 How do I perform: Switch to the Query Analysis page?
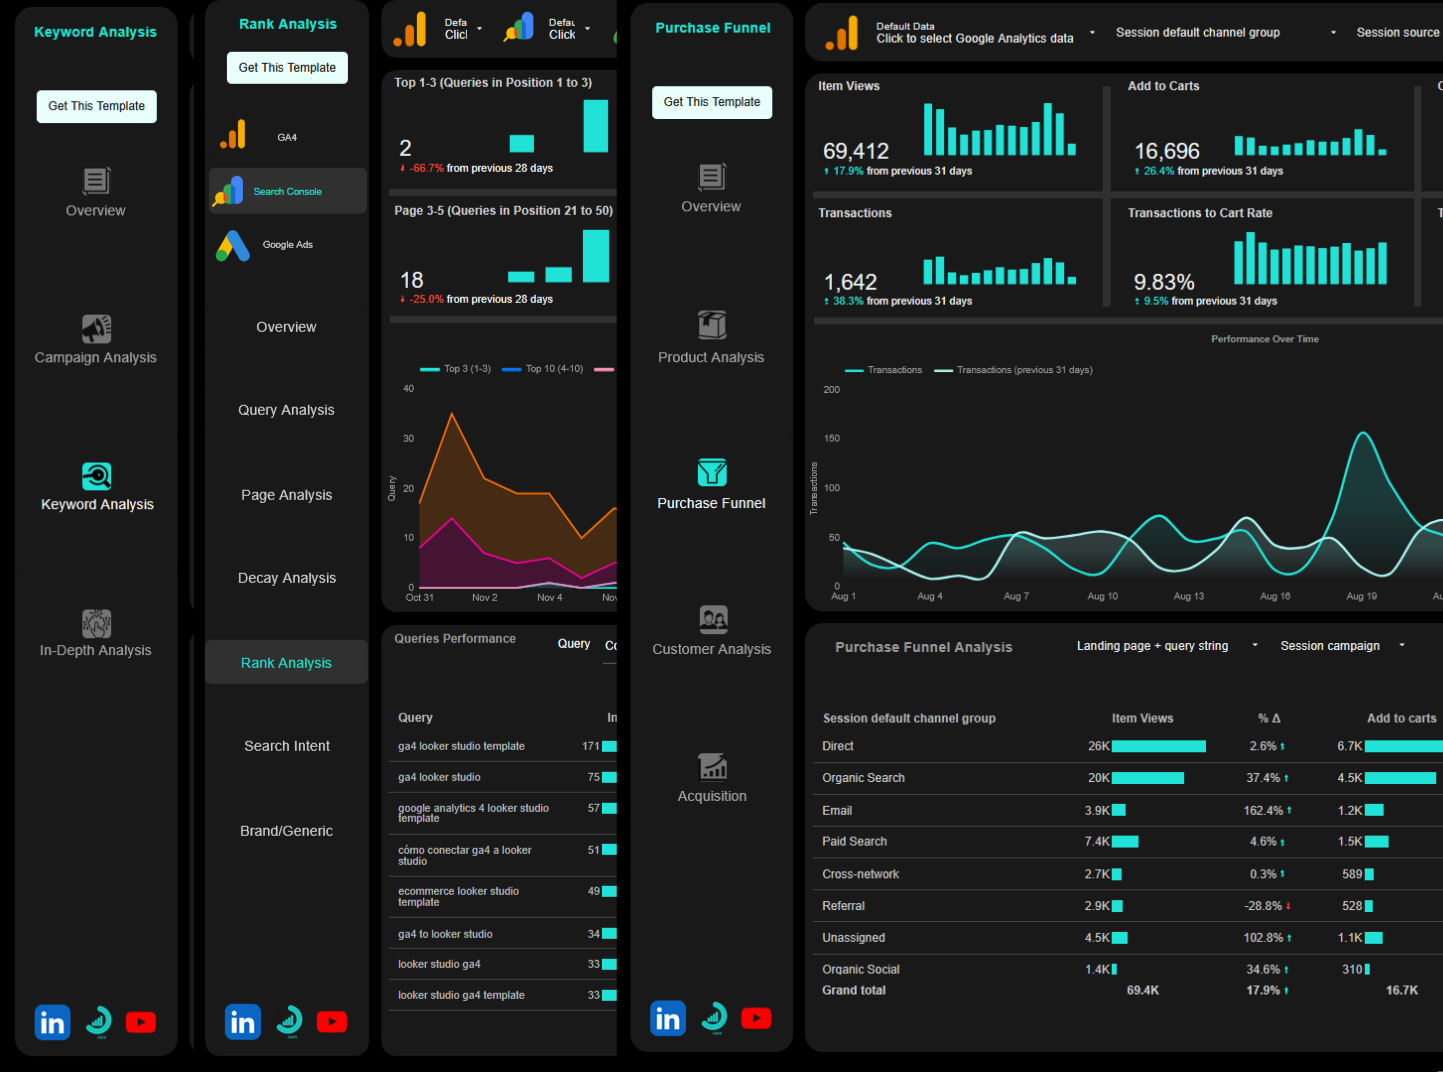tap(286, 410)
